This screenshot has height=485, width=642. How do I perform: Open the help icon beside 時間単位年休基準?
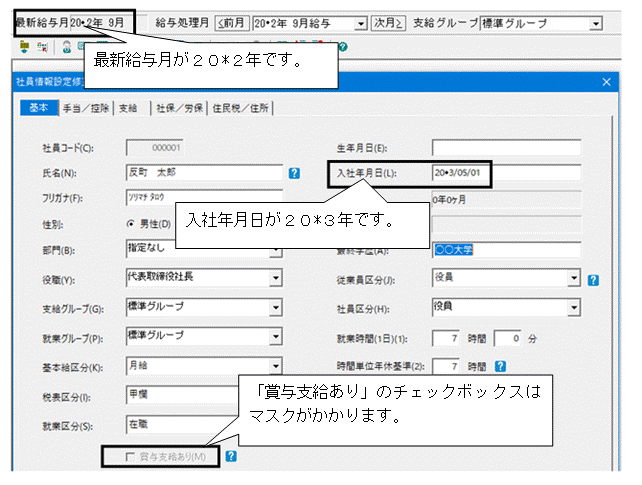[x=500, y=366]
